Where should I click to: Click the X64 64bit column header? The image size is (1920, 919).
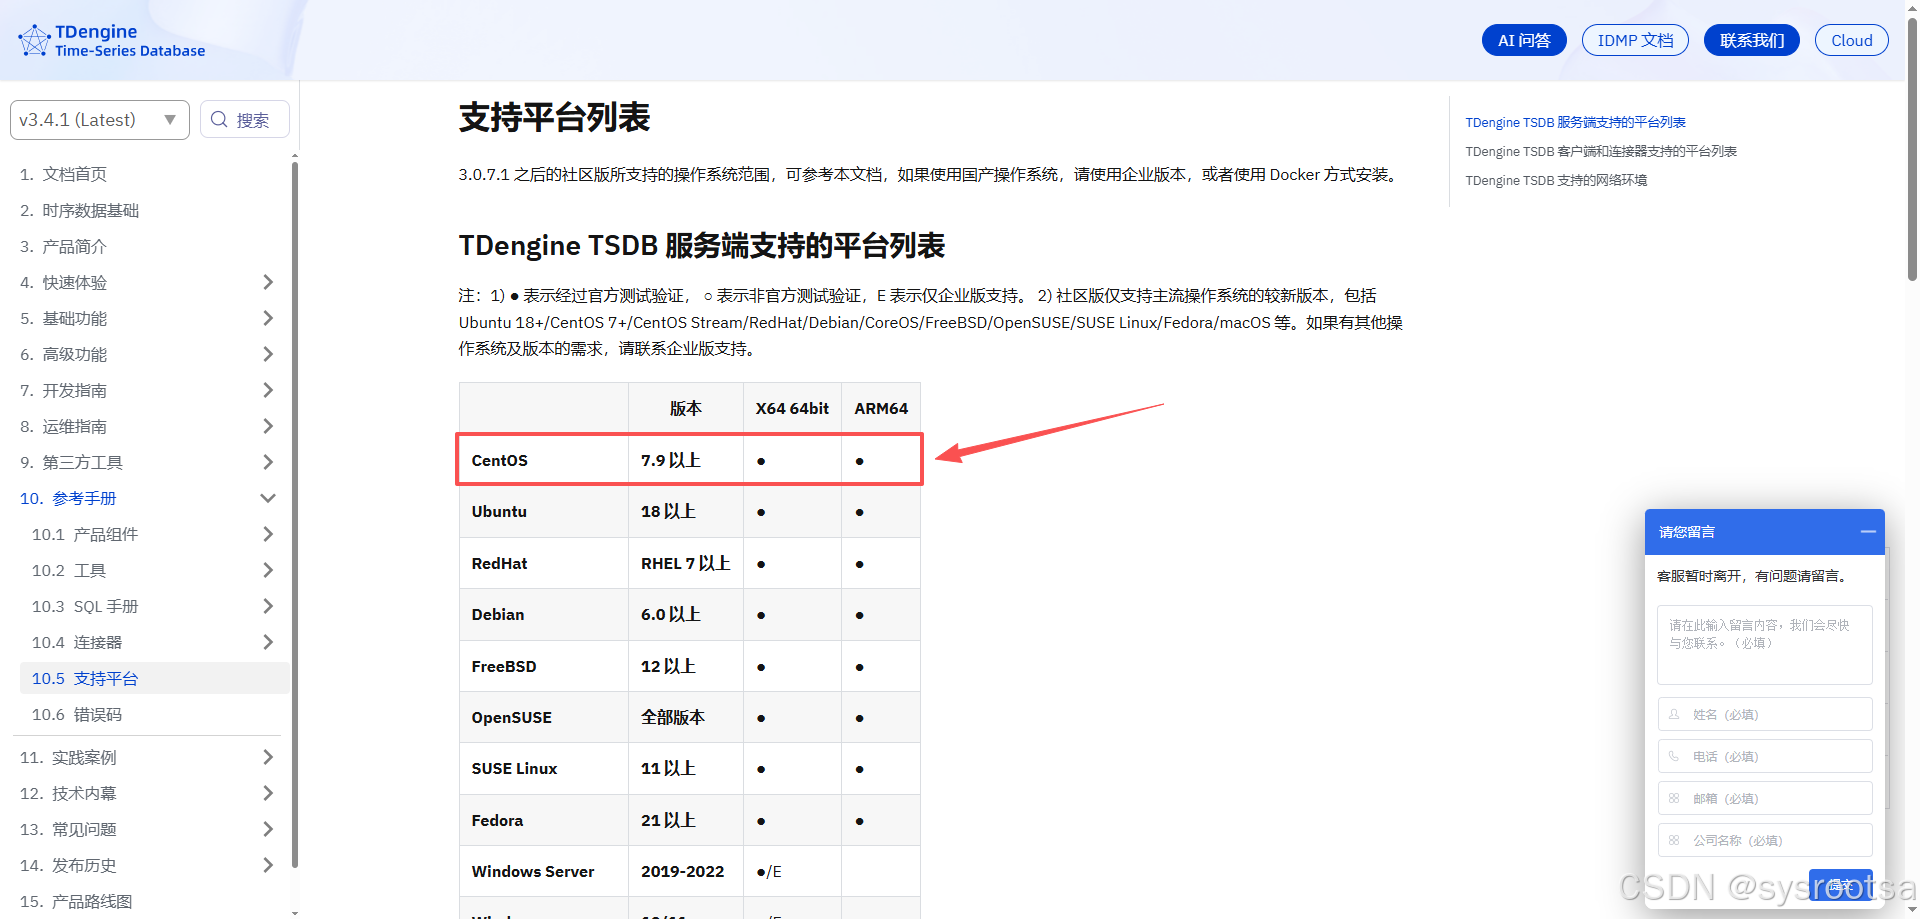792,408
